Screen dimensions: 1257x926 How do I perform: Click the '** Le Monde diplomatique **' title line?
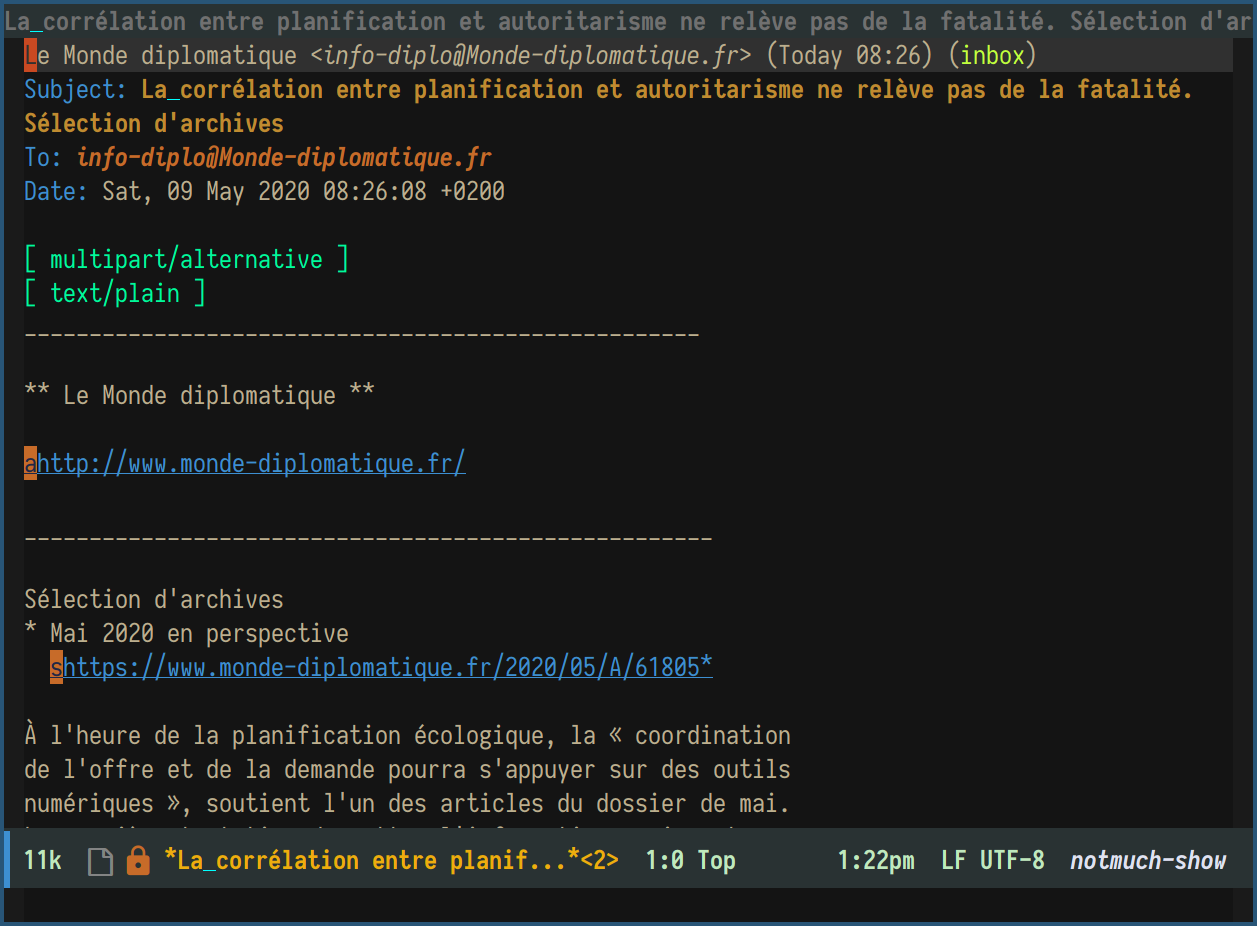tap(199, 396)
